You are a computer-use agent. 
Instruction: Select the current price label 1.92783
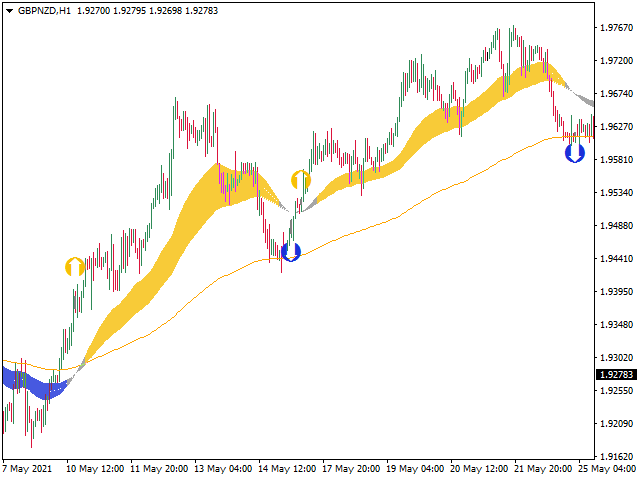point(616,374)
